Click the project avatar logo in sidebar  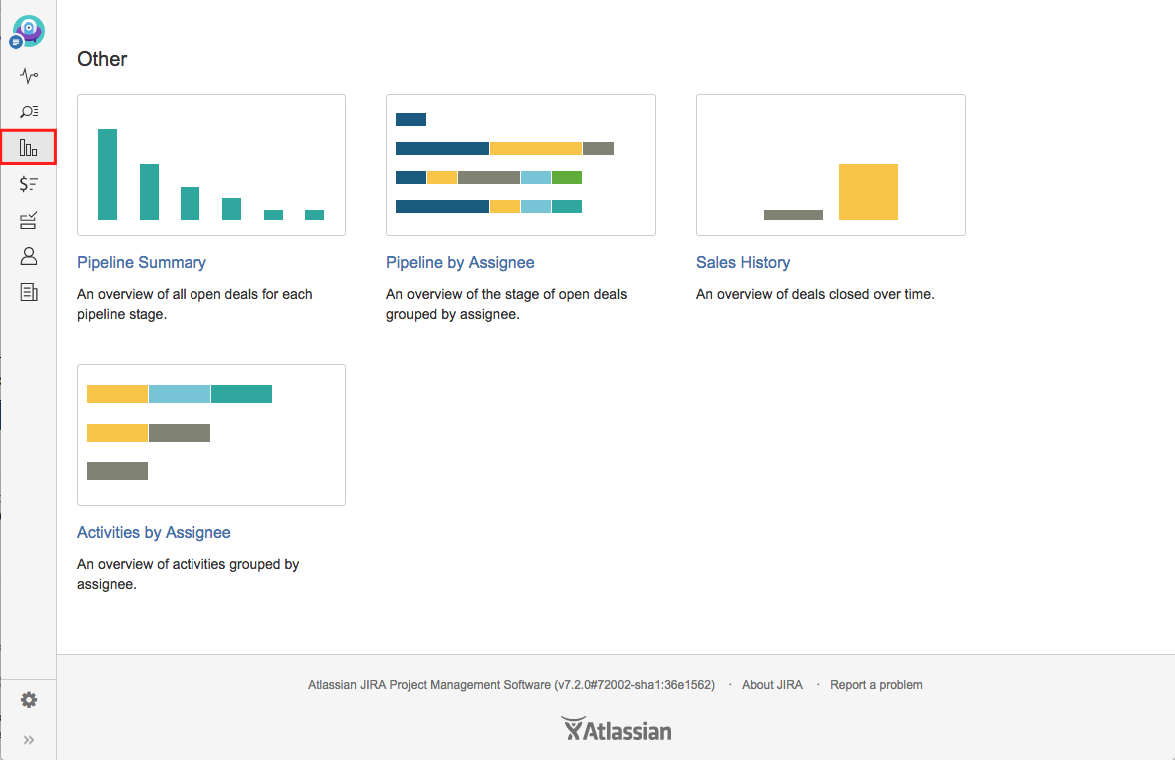pyautogui.click(x=28, y=31)
